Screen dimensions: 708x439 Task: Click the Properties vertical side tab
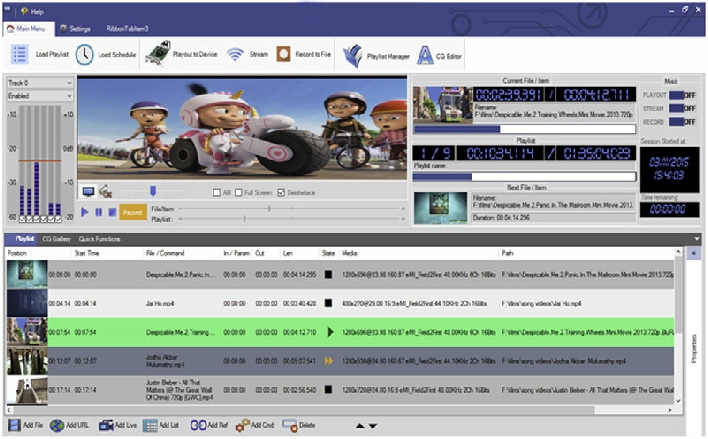(x=694, y=348)
